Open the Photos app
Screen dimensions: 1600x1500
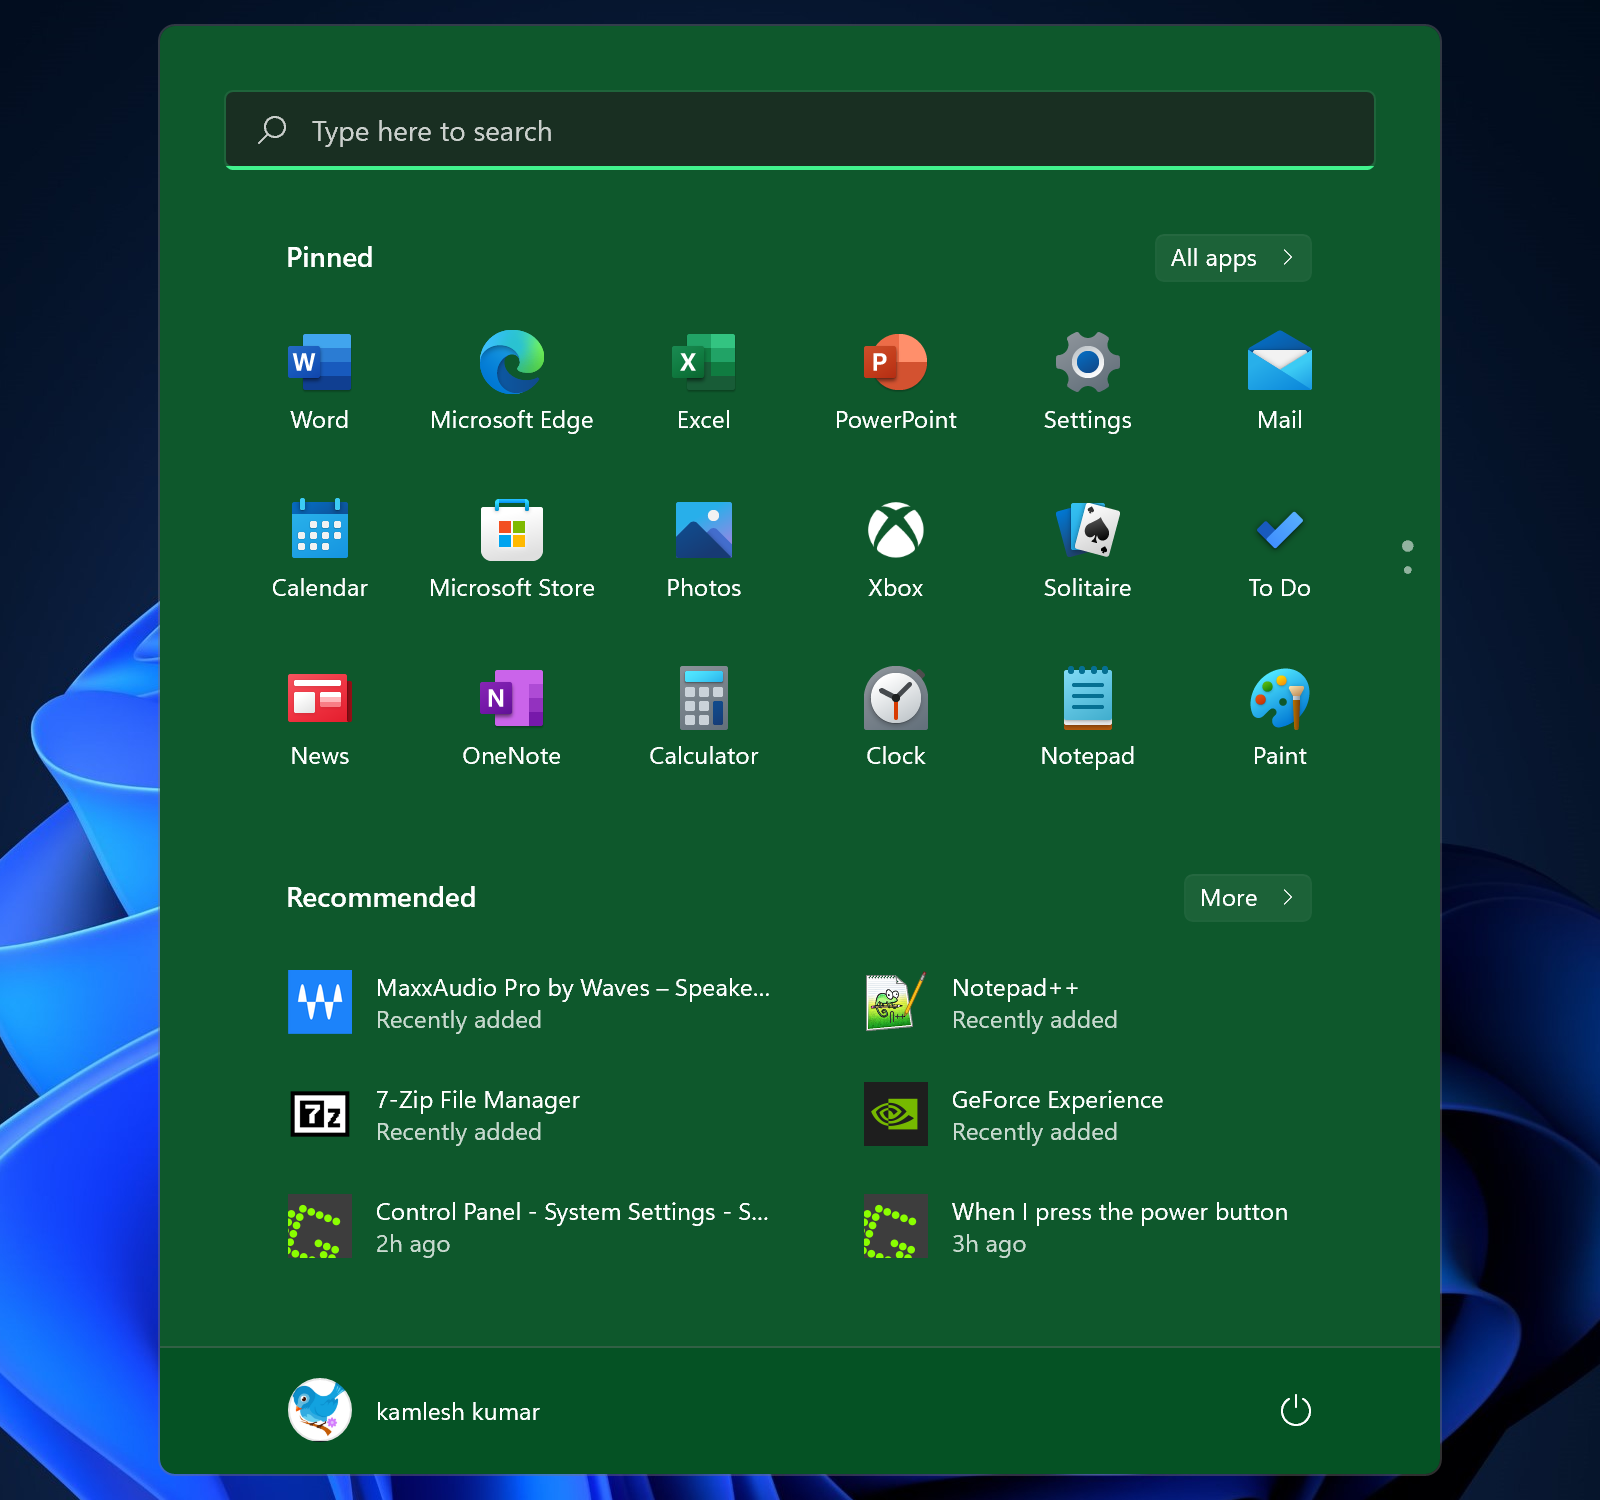[703, 548]
